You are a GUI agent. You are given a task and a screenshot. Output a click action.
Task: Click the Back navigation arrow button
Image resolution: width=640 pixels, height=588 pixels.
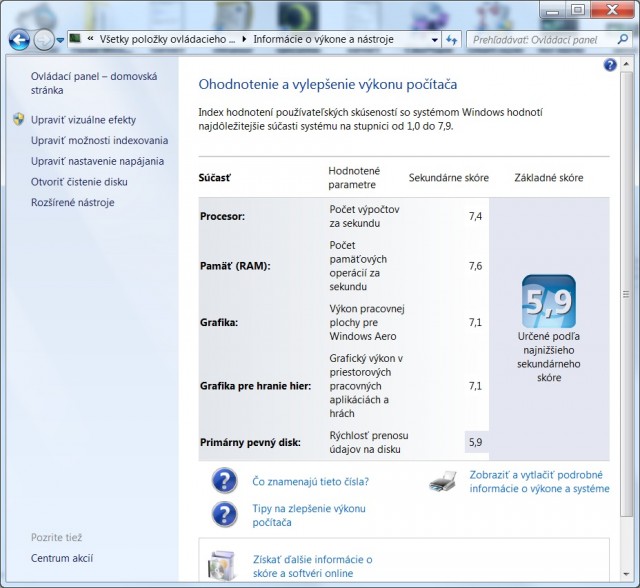pyautogui.click(x=19, y=40)
